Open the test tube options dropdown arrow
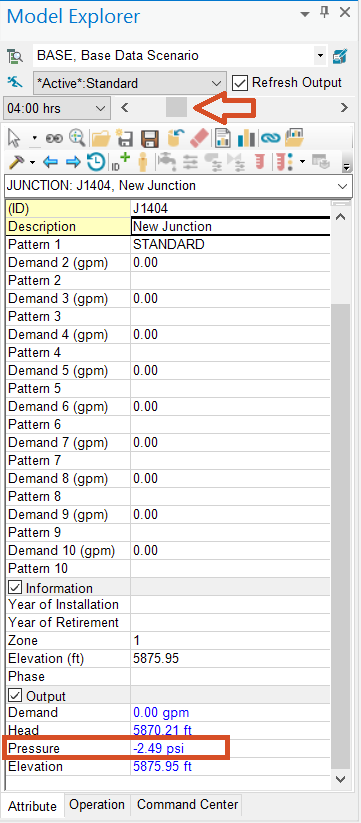The image size is (361, 823). (302, 162)
